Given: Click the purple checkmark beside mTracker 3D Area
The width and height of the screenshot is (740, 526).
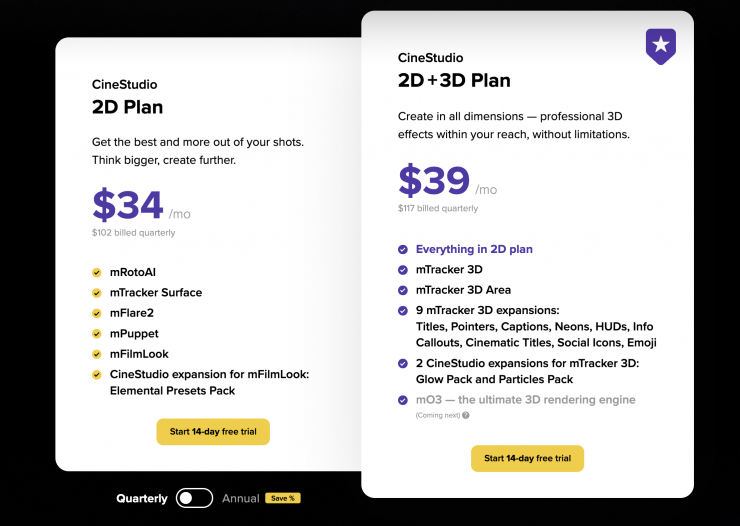Looking at the screenshot, I should (x=403, y=290).
